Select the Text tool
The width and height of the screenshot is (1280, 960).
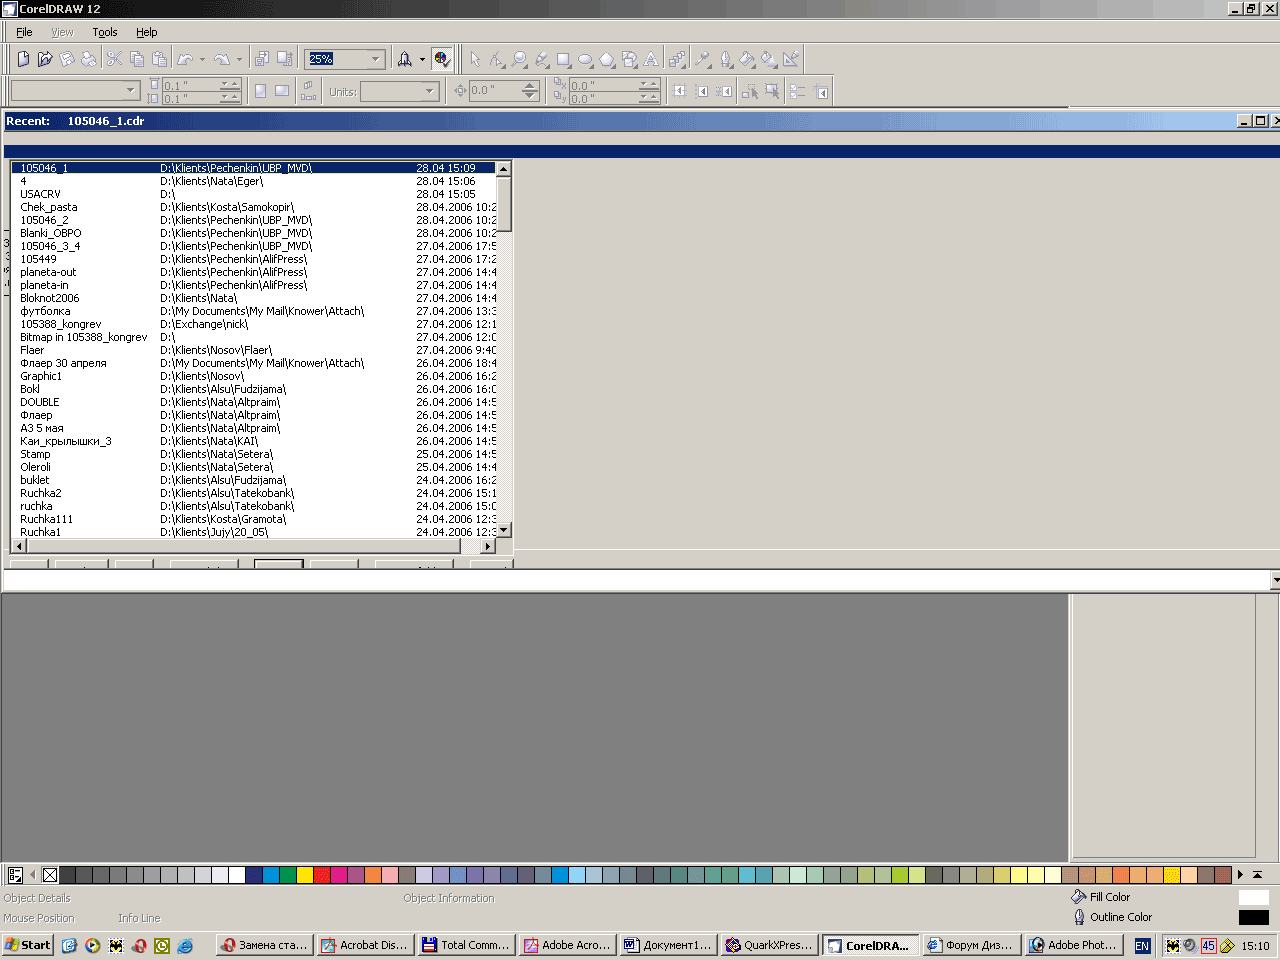pyautogui.click(x=651, y=59)
